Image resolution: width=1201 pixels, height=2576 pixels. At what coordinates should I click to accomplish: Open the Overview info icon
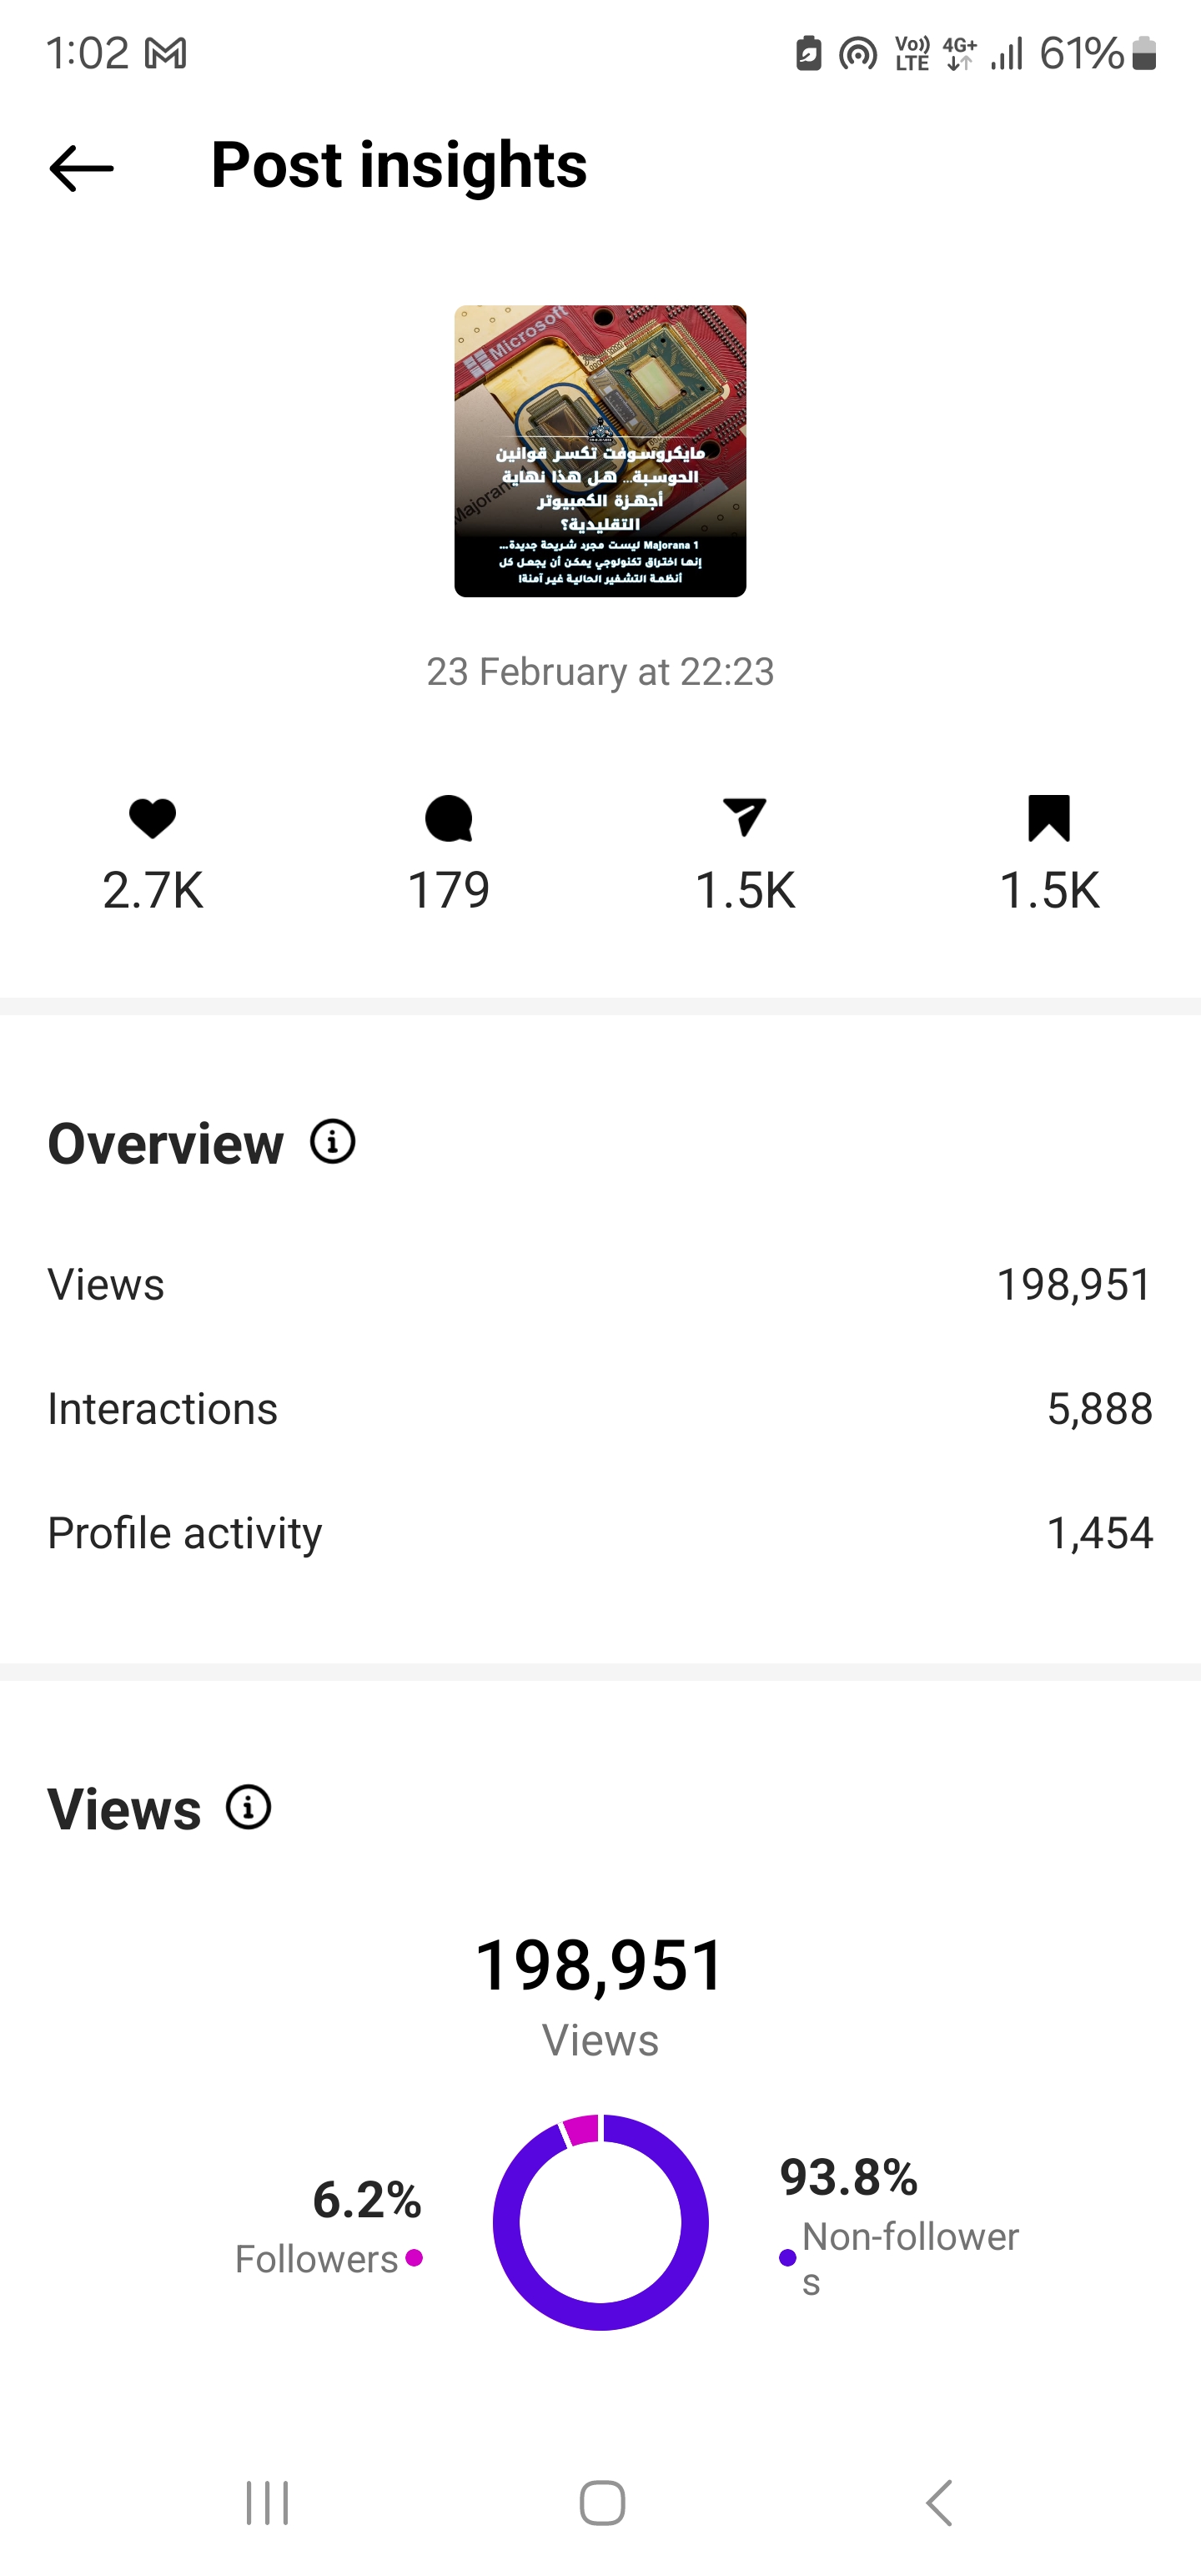click(333, 1141)
